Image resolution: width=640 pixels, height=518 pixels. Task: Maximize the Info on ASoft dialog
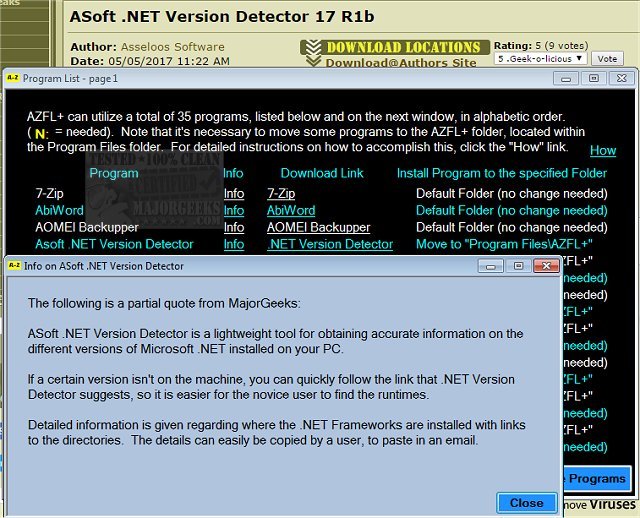pyautogui.click(x=518, y=266)
